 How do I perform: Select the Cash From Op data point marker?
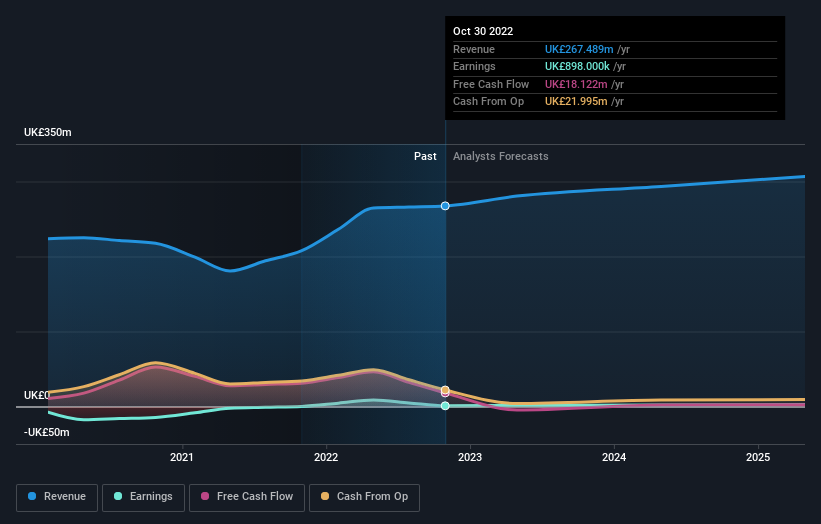point(445,390)
